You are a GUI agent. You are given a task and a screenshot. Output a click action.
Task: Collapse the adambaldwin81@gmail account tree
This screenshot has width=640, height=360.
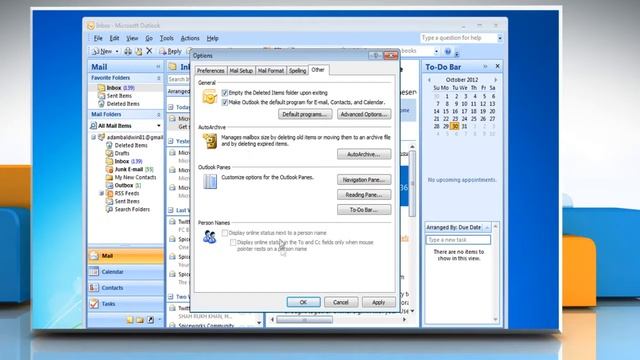[93, 138]
